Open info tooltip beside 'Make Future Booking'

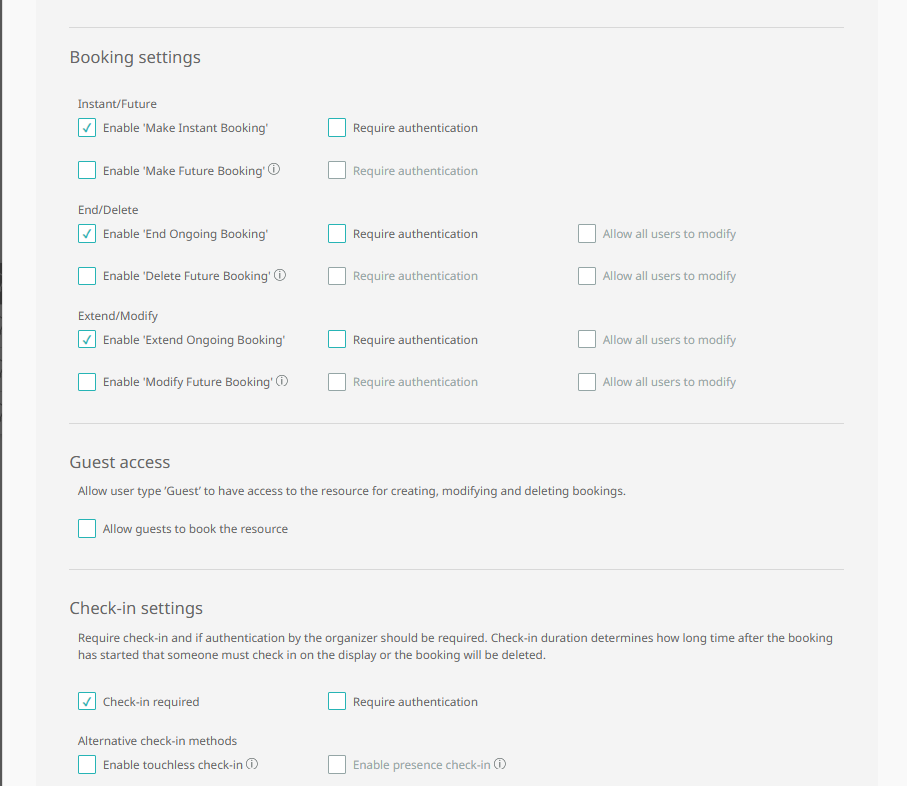tap(274, 170)
